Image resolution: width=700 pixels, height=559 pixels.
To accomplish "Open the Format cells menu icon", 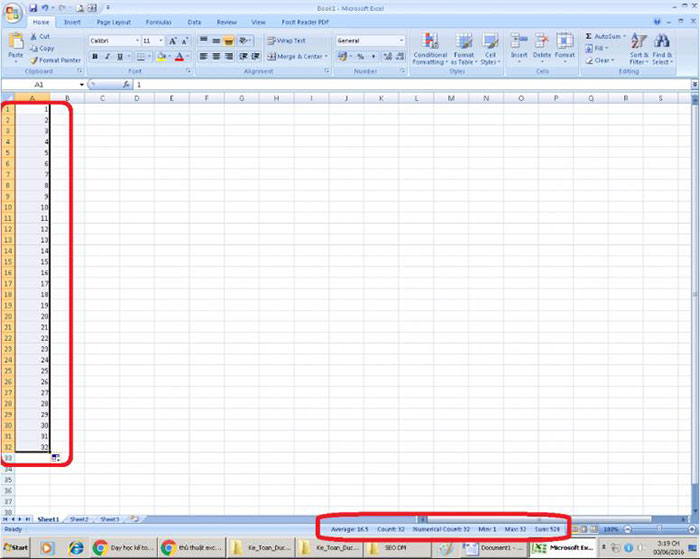I will click(x=565, y=41).
